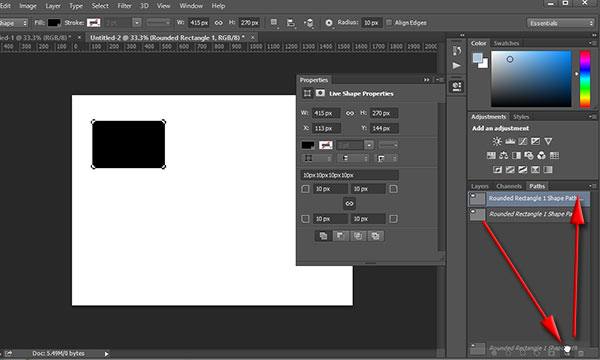Add a Curves adjustment
600x360 pixels.
[x=523, y=142]
